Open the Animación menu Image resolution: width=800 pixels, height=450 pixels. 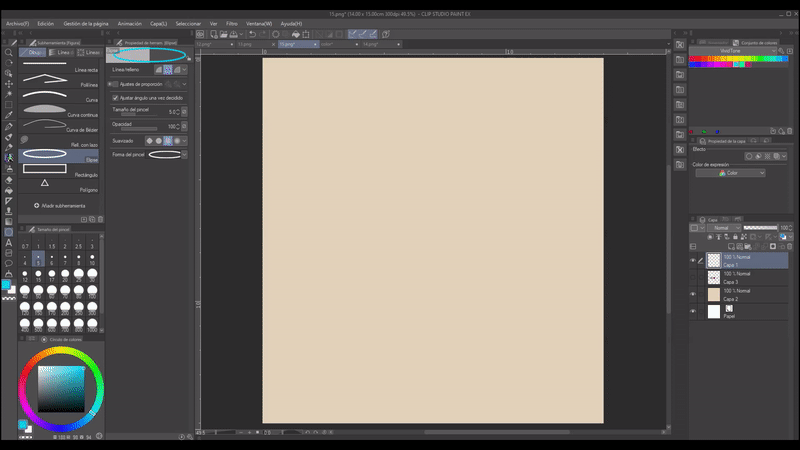[x=129, y=22]
